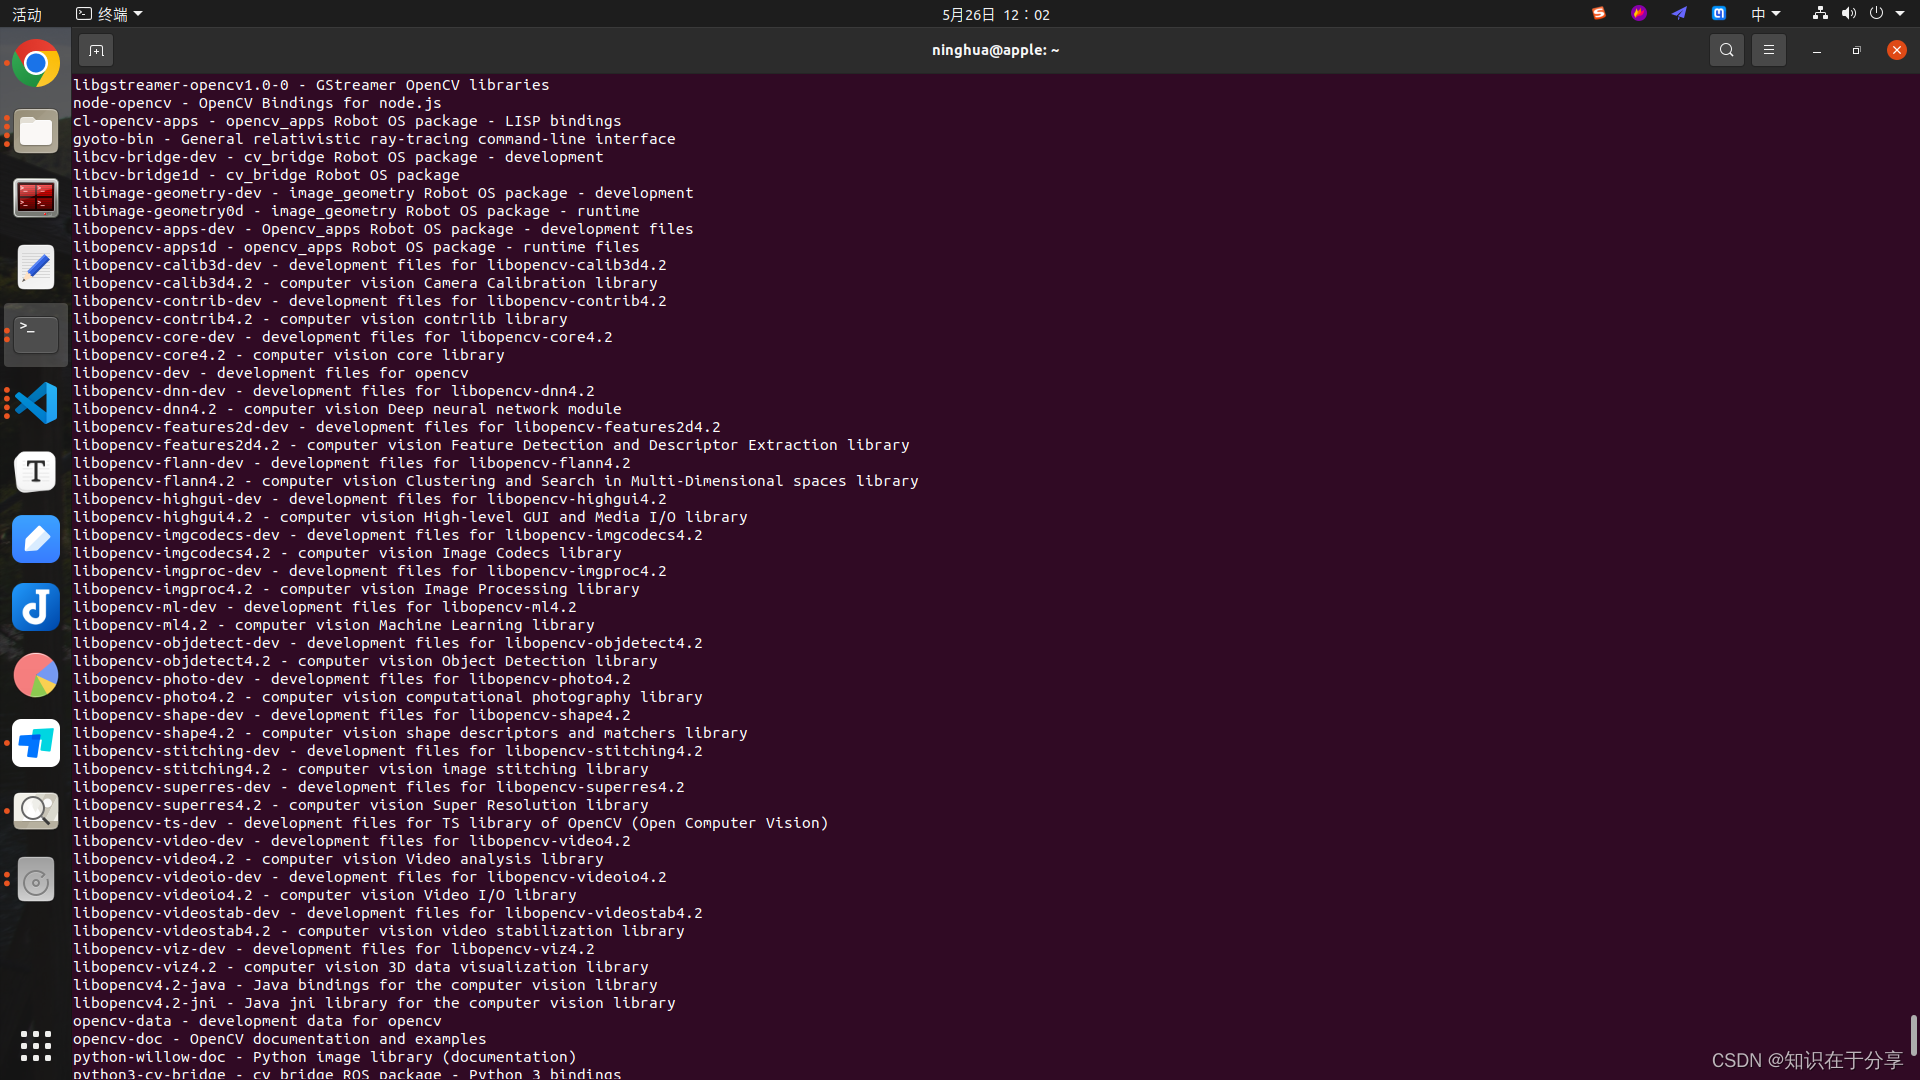
Task: Click the 'libopencv-imgcodecs4.2' Image Codecs line
Action: coord(347,553)
